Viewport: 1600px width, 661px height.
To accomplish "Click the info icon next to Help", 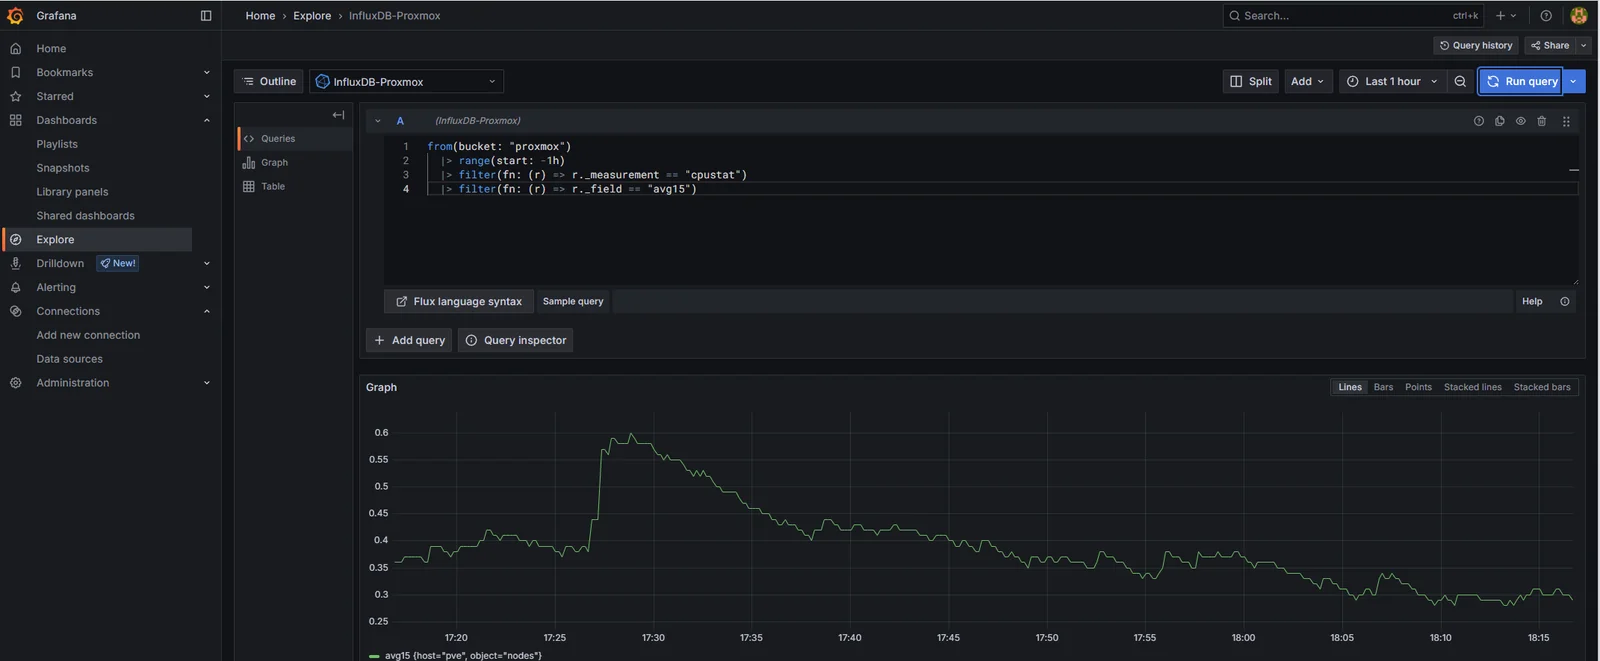I will (x=1565, y=301).
